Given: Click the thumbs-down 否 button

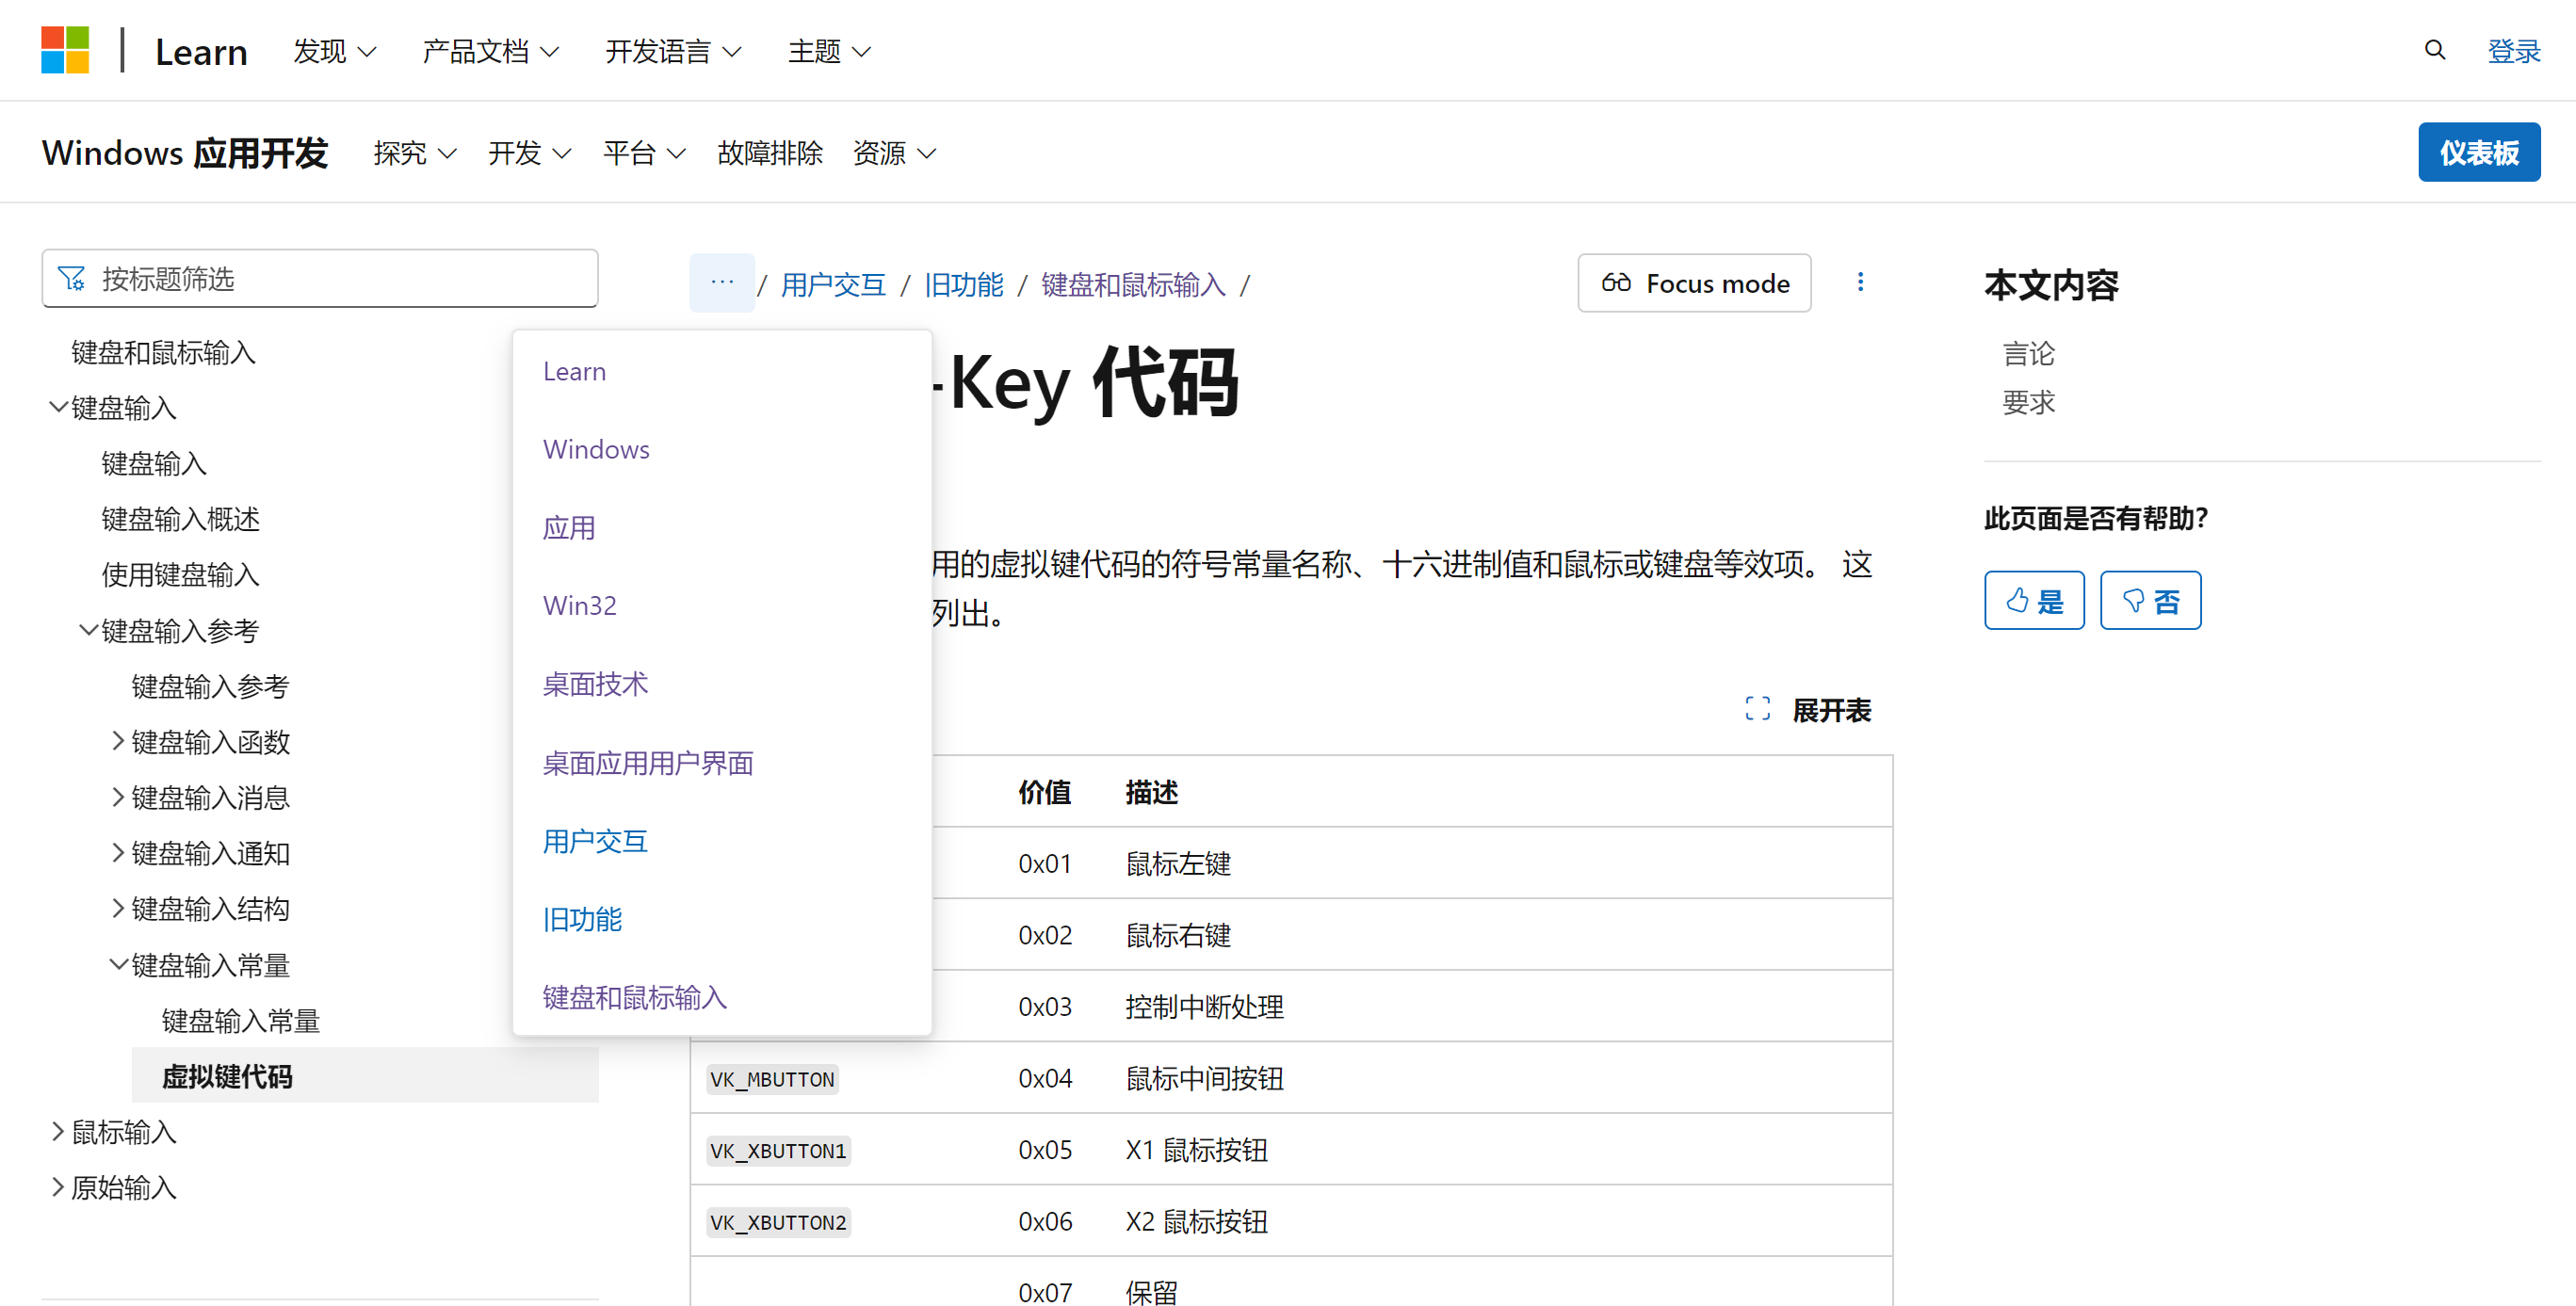Looking at the screenshot, I should pos(2150,601).
